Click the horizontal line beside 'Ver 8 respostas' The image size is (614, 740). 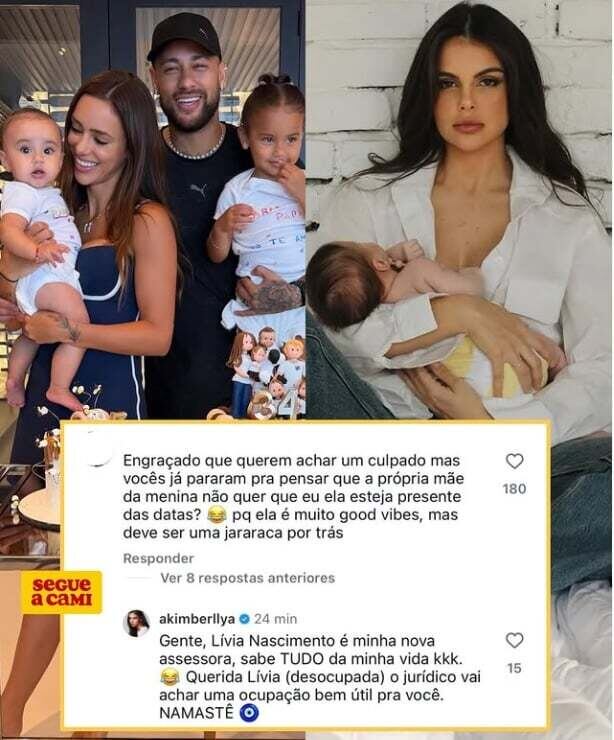click(x=140, y=578)
